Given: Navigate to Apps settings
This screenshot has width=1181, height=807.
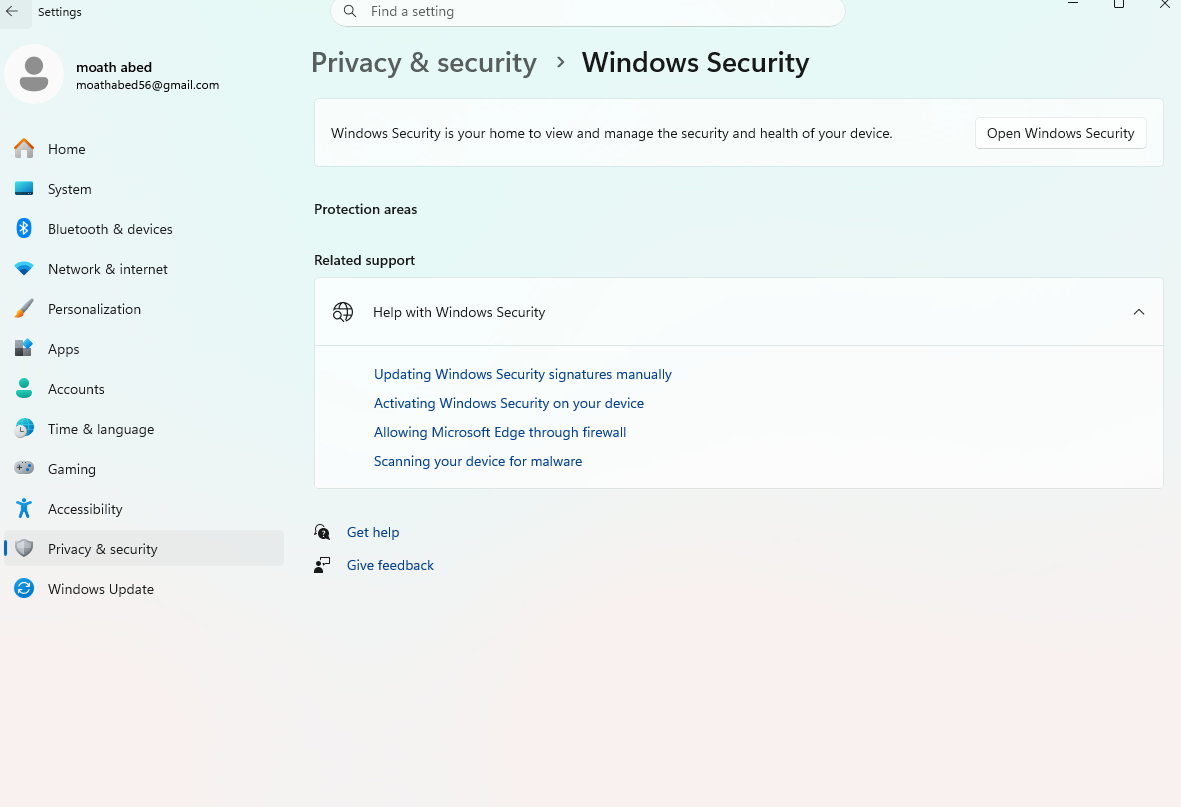Looking at the screenshot, I should [144, 349].
